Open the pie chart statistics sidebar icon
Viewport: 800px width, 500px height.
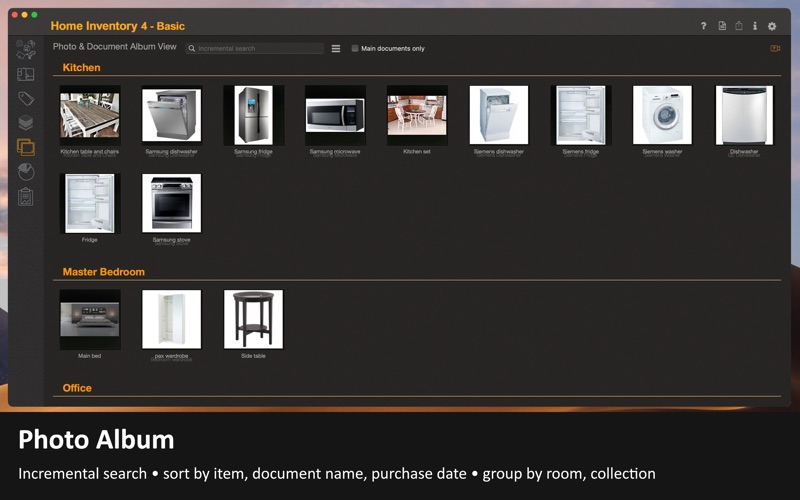26,172
